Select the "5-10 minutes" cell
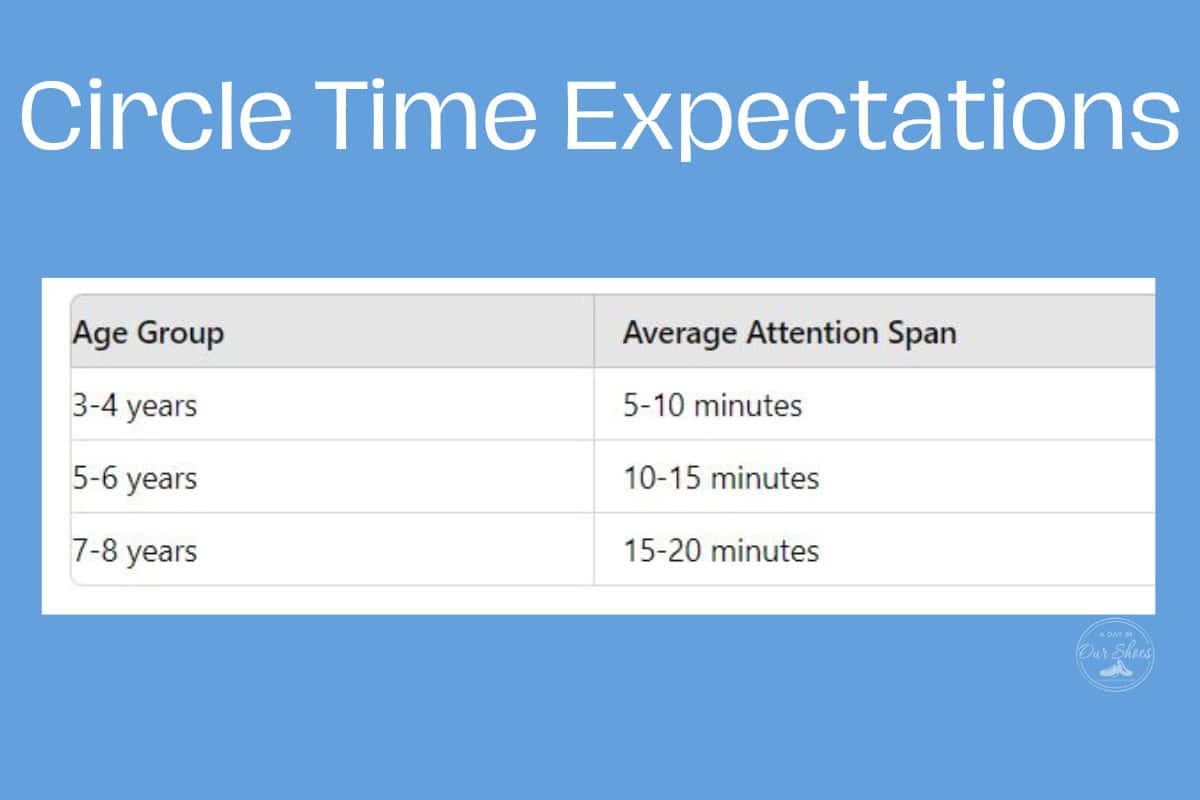The height and width of the screenshot is (800, 1200). [712, 406]
